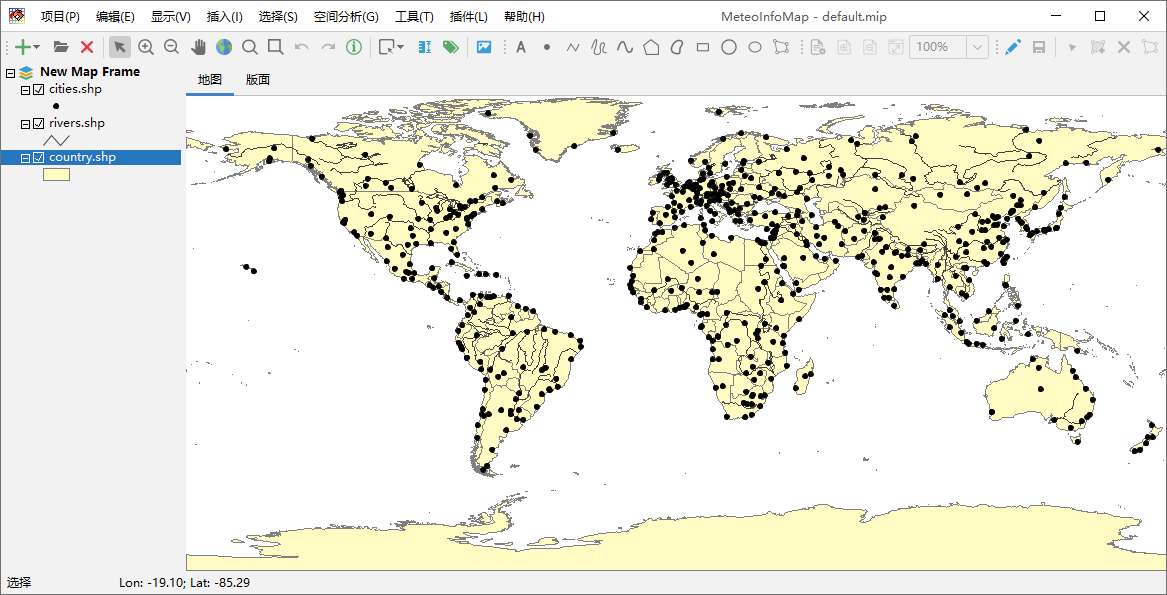The image size is (1167, 595).
Task: Collapse the New Map Frame tree node
Action: point(10,73)
